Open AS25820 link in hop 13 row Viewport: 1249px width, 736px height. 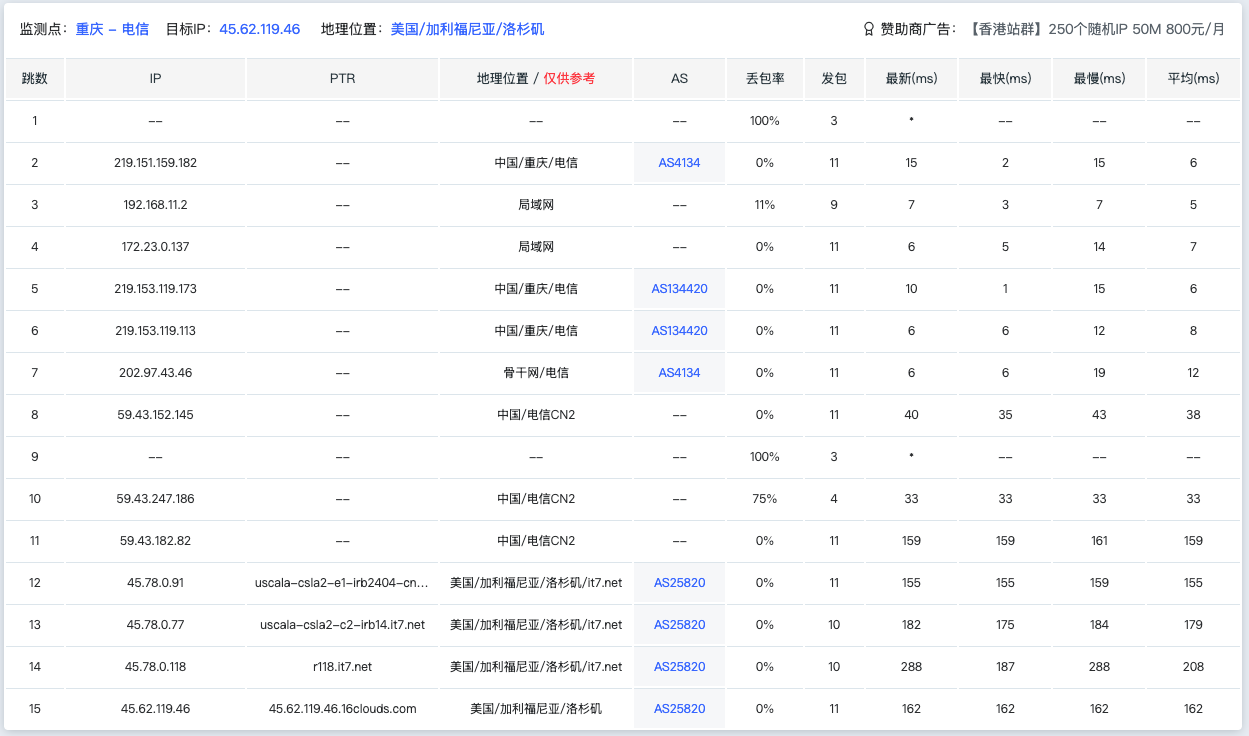679,624
